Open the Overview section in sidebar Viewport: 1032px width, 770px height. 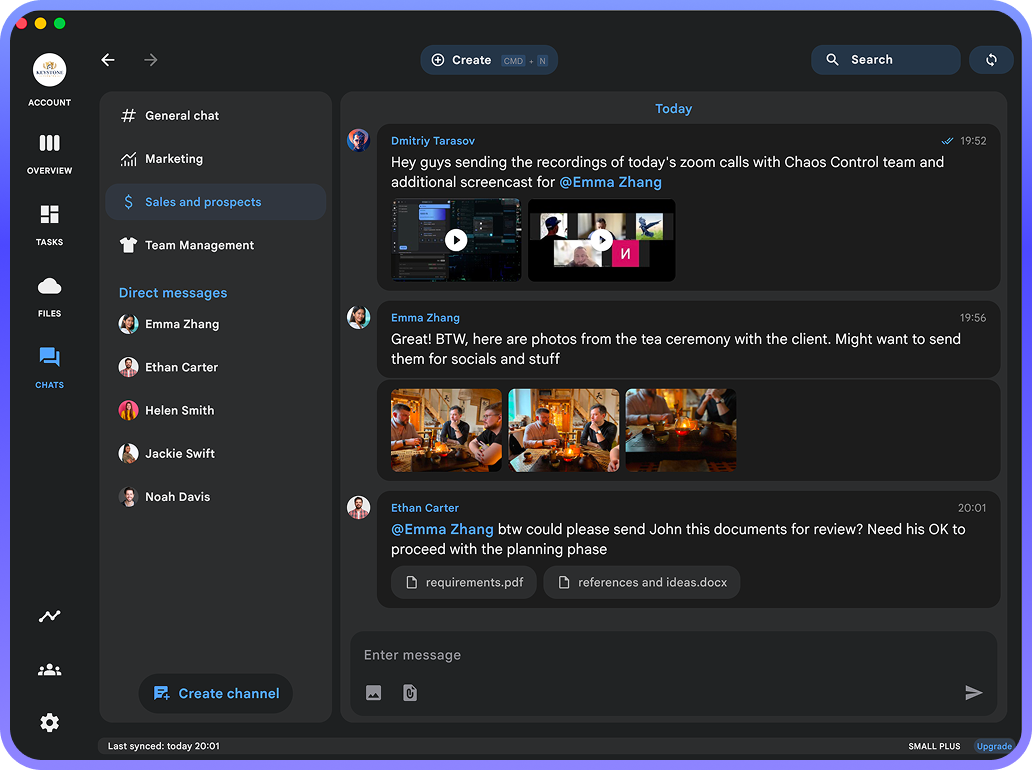pos(49,153)
